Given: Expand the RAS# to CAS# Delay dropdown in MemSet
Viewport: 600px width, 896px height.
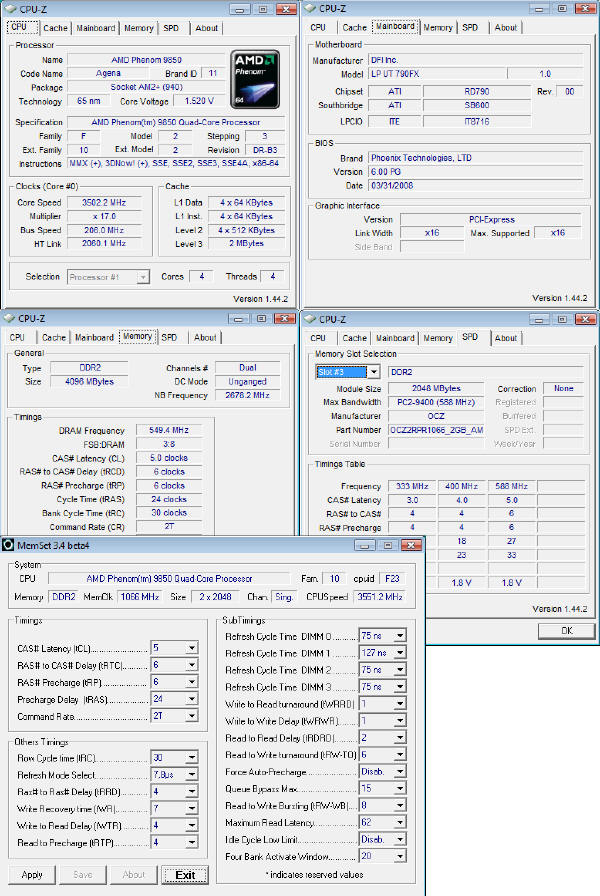Looking at the screenshot, I should [191, 665].
